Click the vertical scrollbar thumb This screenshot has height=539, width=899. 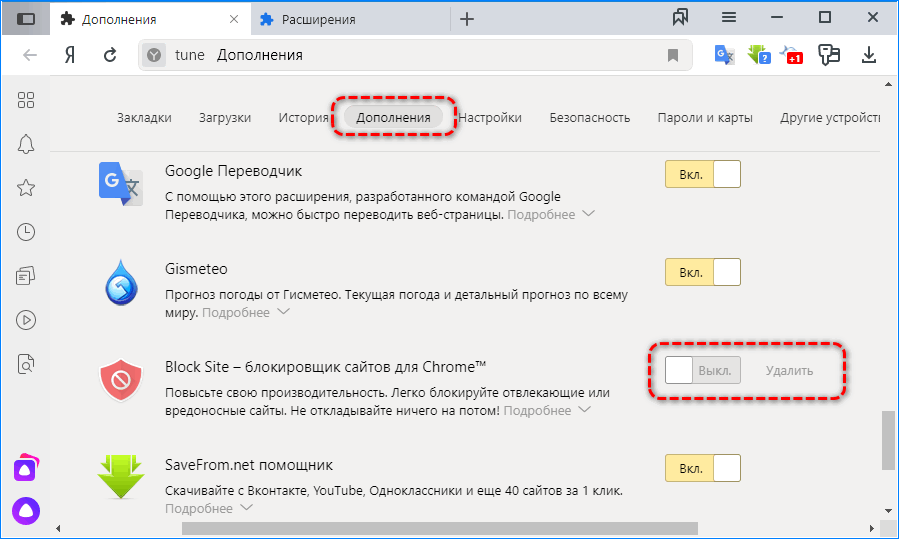(888, 440)
